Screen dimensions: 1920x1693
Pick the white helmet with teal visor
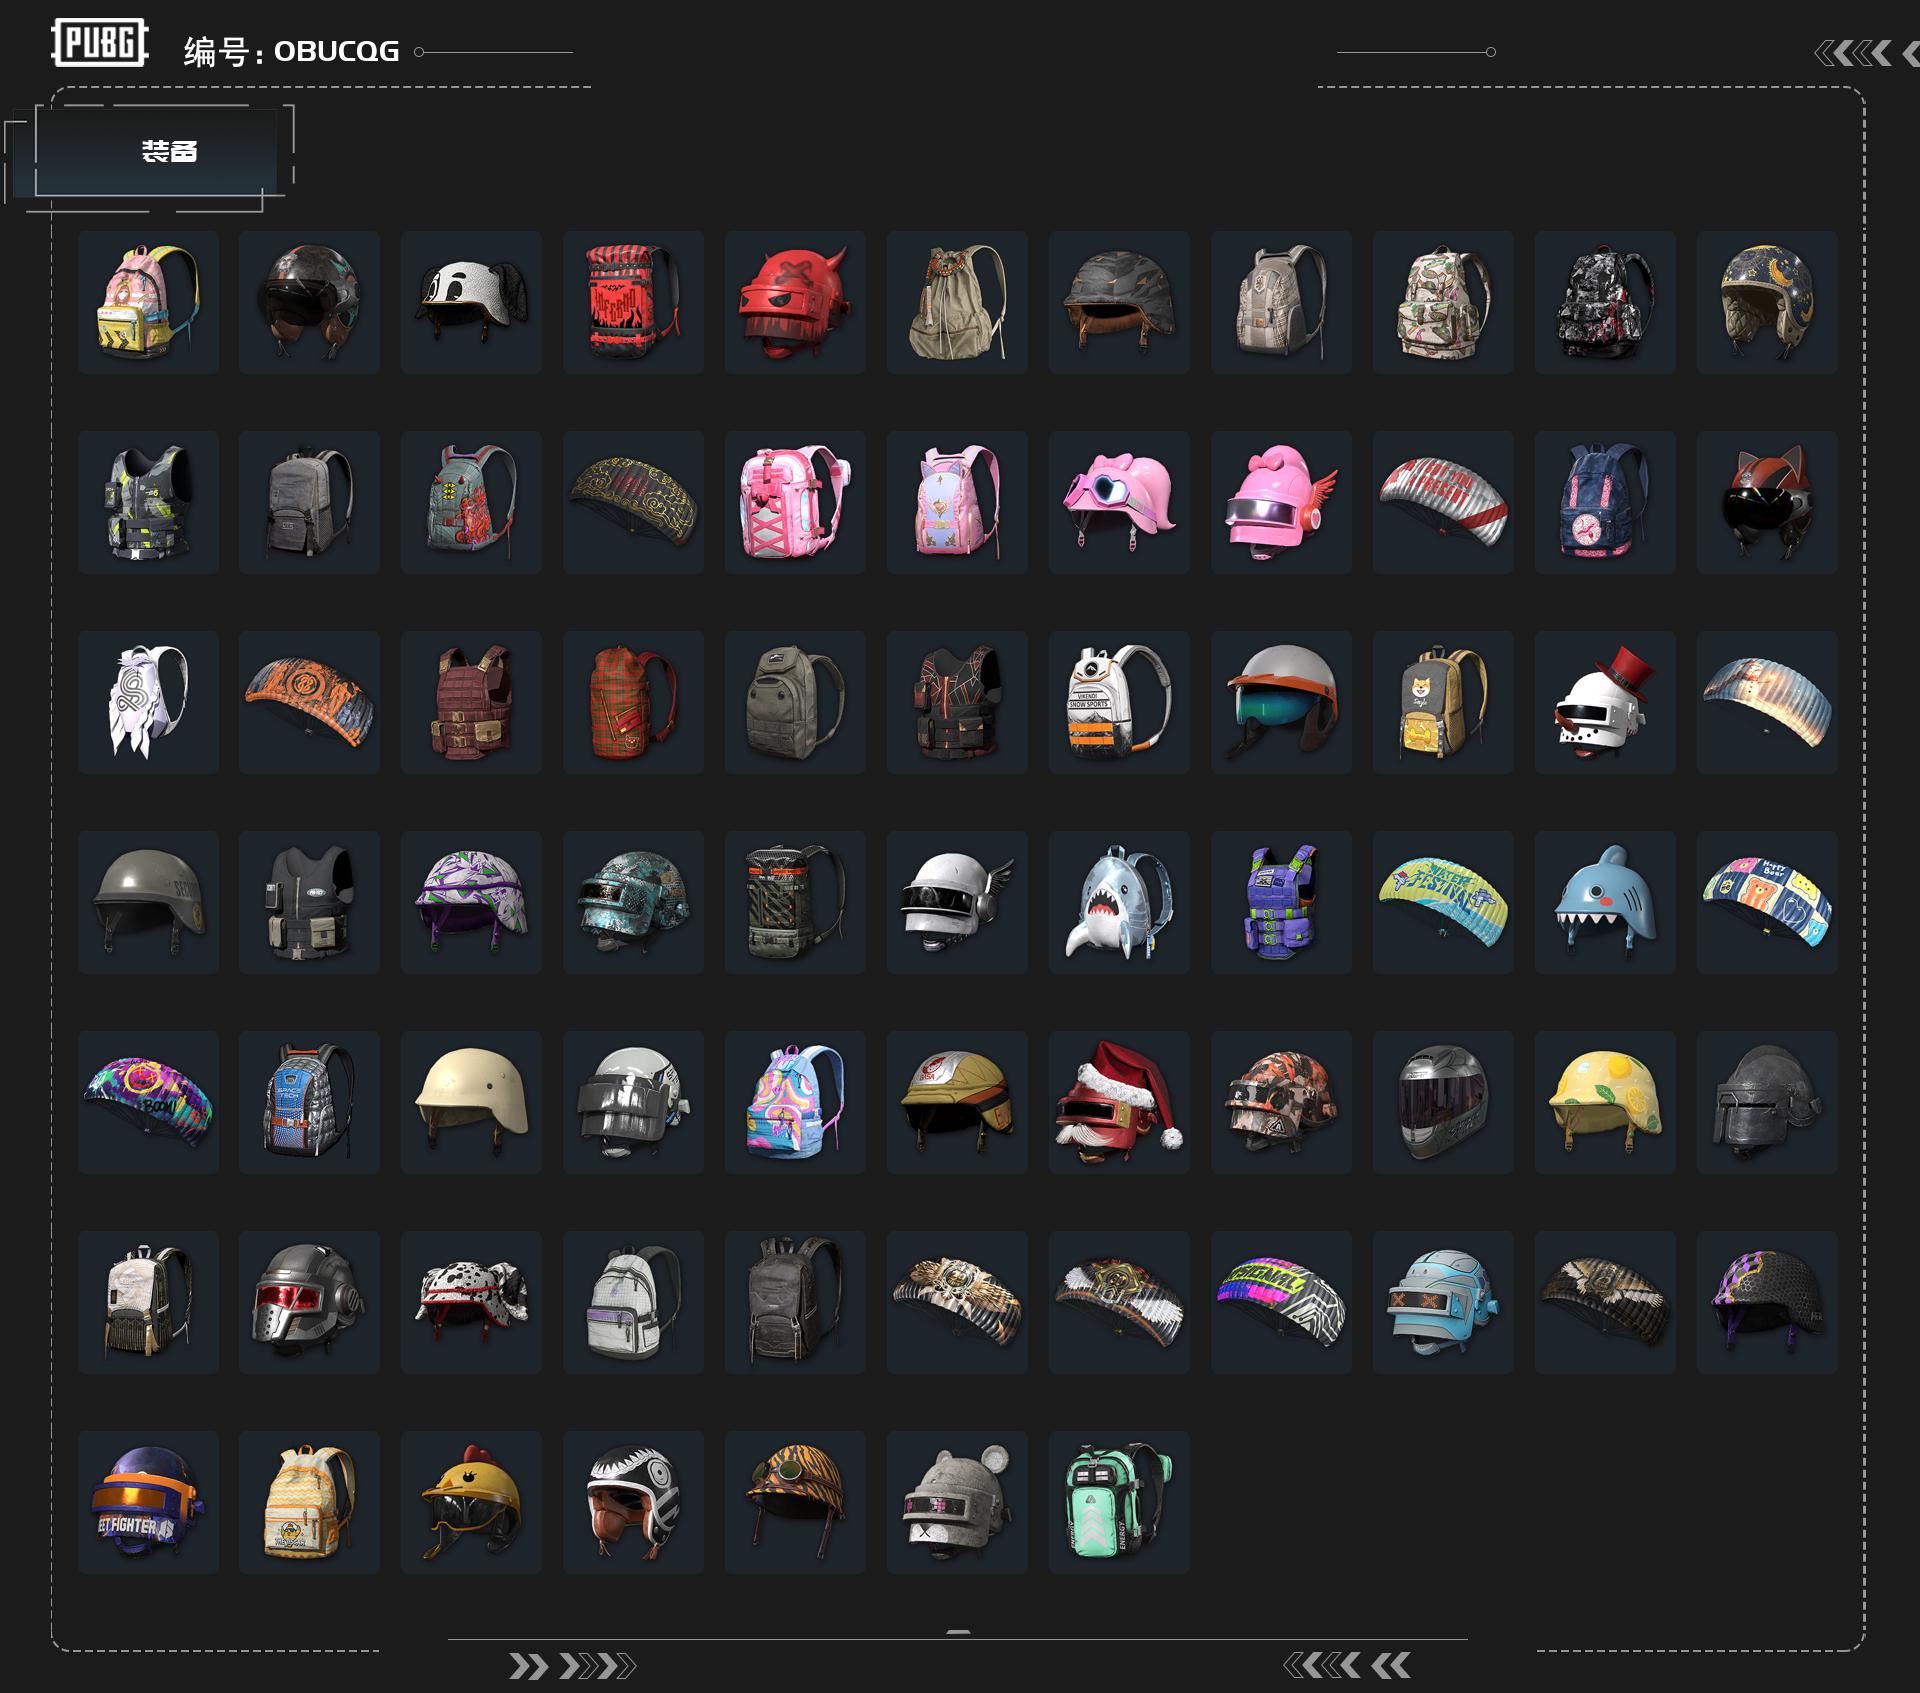1282,702
